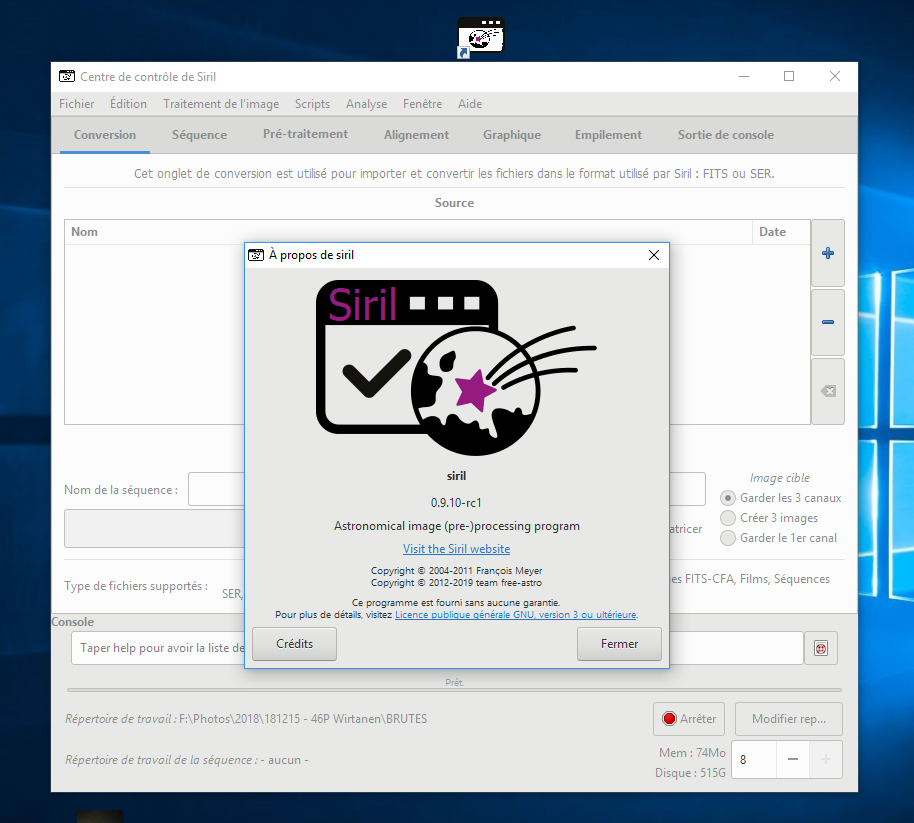This screenshot has width=914, height=823.
Task: Open the Siril desktop shortcut icon
Action: pyautogui.click(x=481, y=37)
